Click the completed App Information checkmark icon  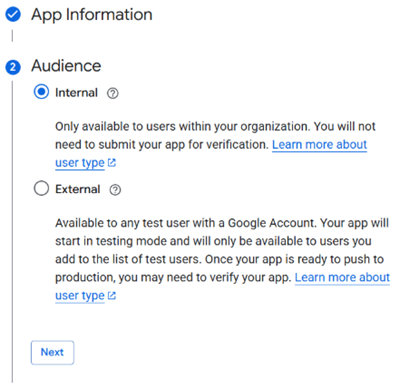click(x=13, y=15)
